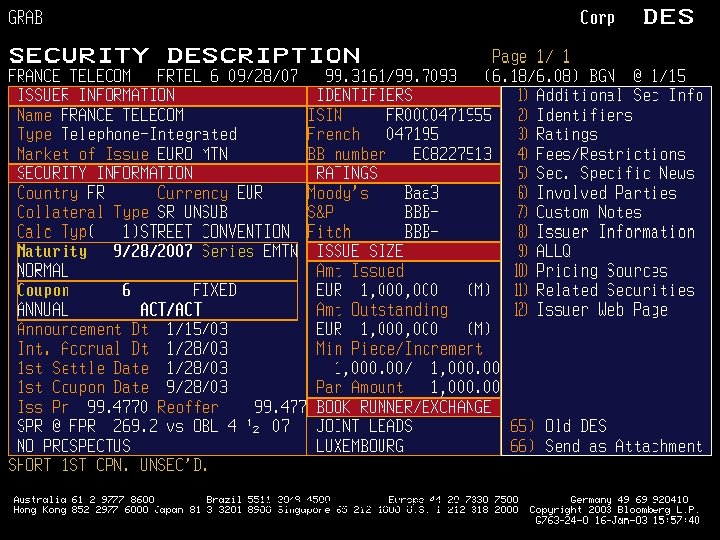Click the SECURITY DESCRIPTION title
This screenshot has width=720, height=540.
(x=185, y=56)
